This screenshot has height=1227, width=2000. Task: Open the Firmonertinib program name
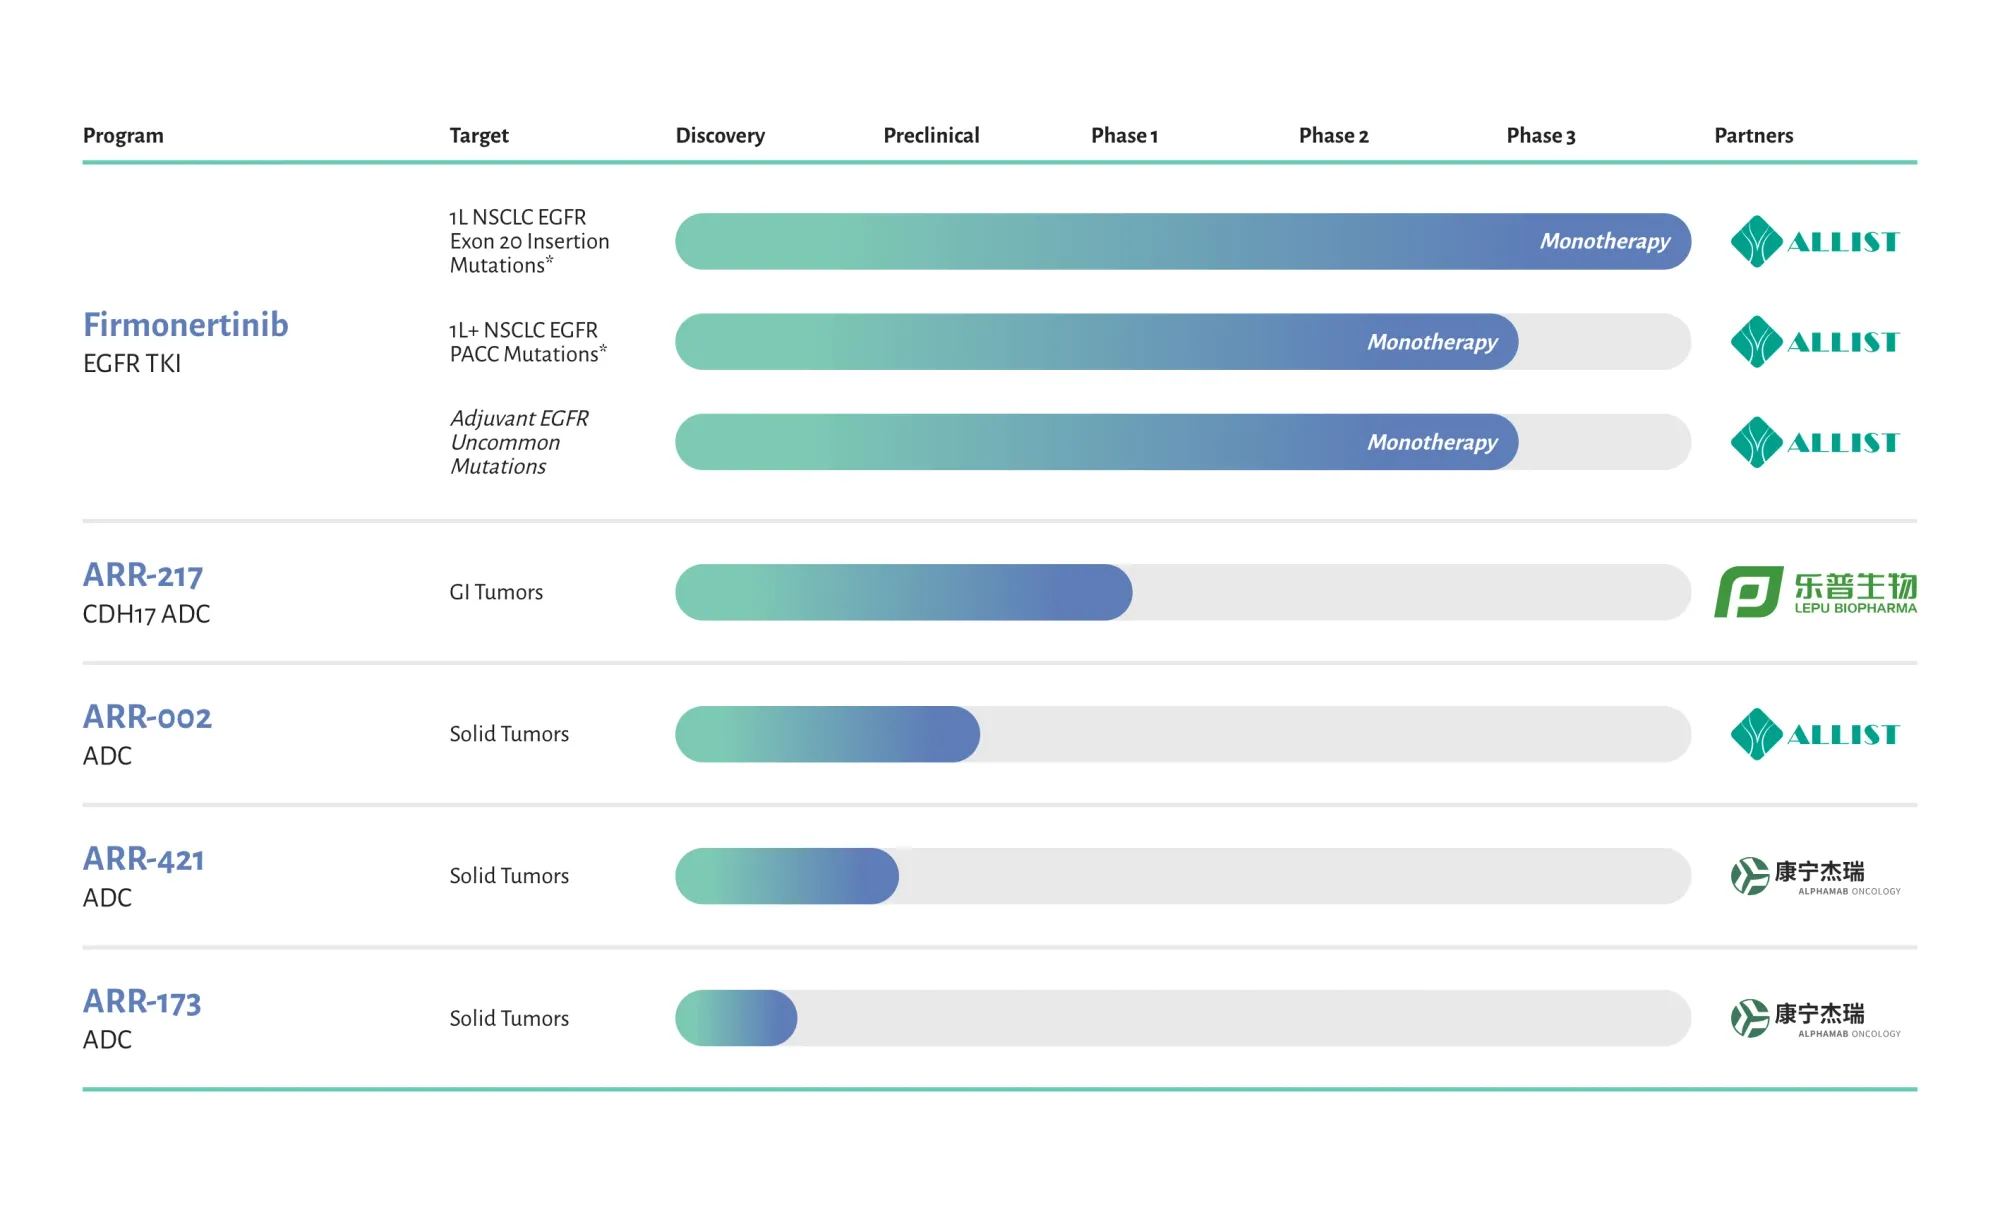pos(186,325)
